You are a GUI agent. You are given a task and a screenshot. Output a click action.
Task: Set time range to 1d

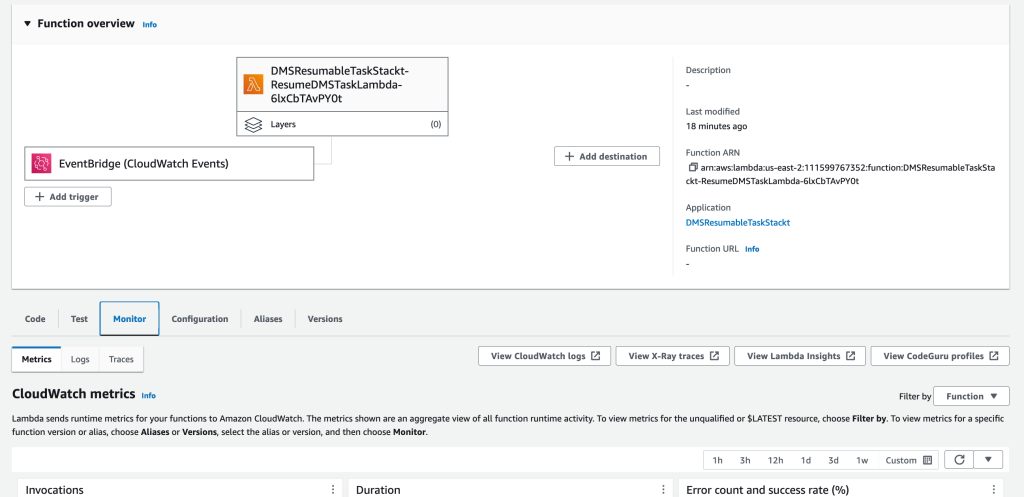806,460
